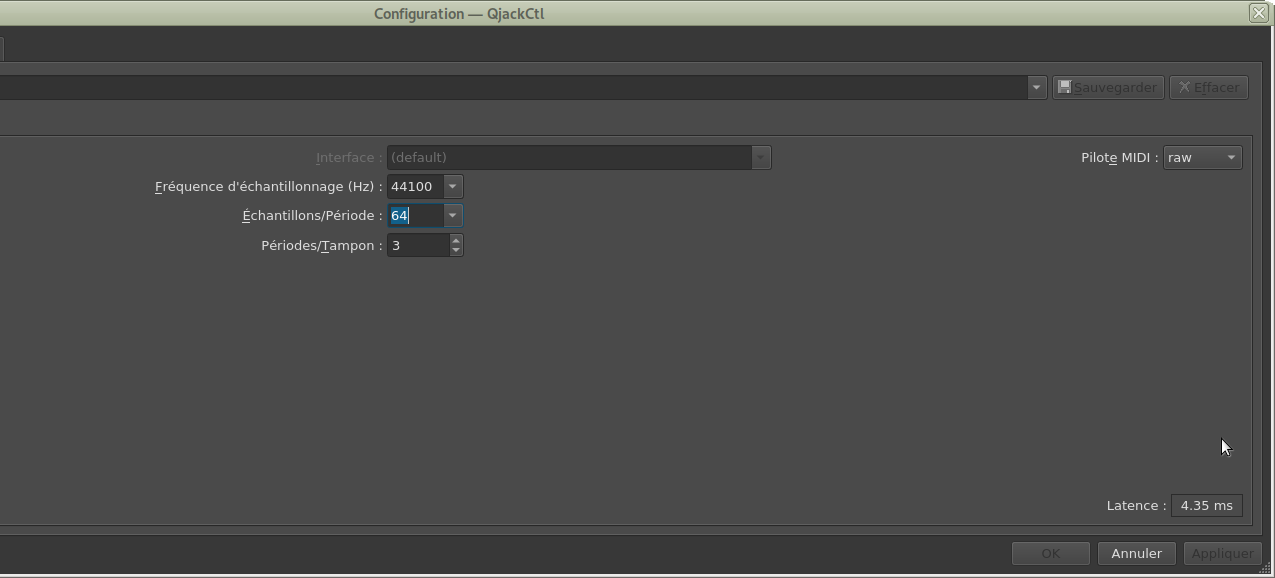Decrease Périodes/Tampon with down arrow
The image size is (1275, 578).
(x=456, y=250)
